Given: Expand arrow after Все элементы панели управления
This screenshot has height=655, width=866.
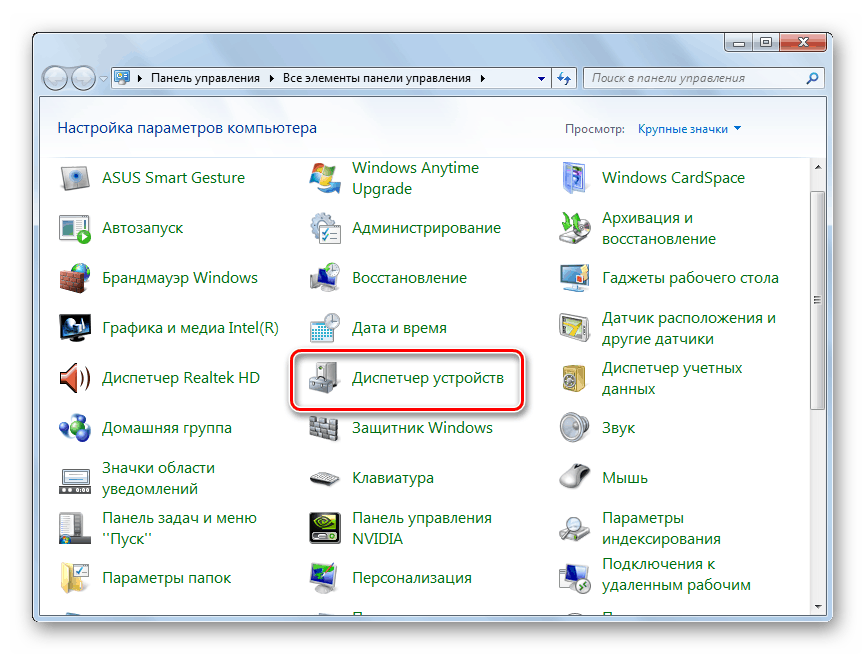Looking at the screenshot, I should [481, 78].
